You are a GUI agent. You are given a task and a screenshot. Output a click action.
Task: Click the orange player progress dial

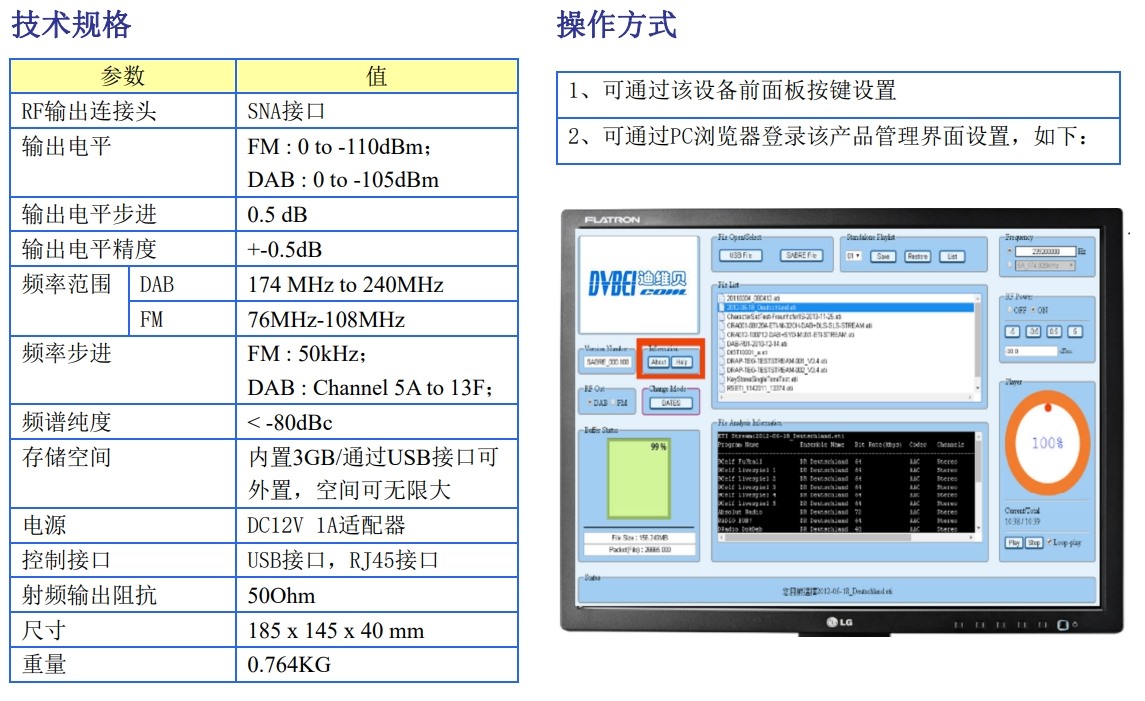point(1046,441)
